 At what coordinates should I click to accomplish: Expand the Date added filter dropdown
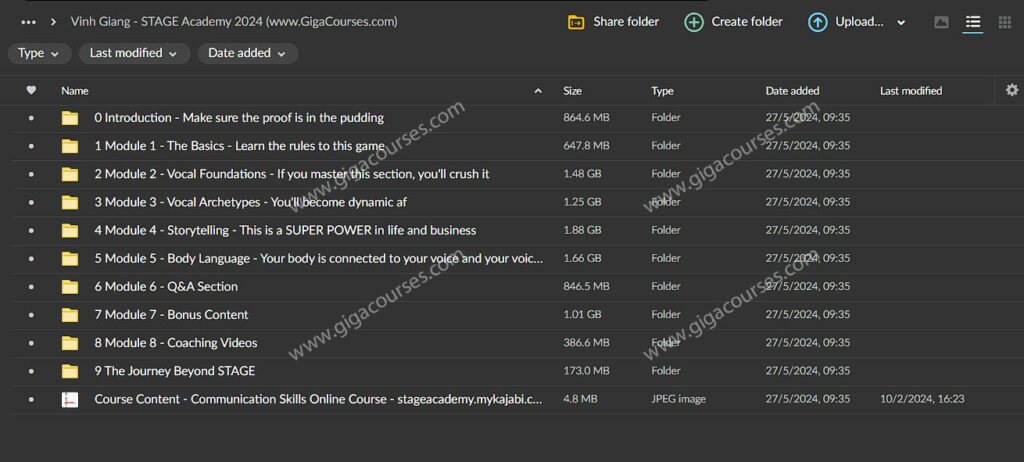point(247,53)
